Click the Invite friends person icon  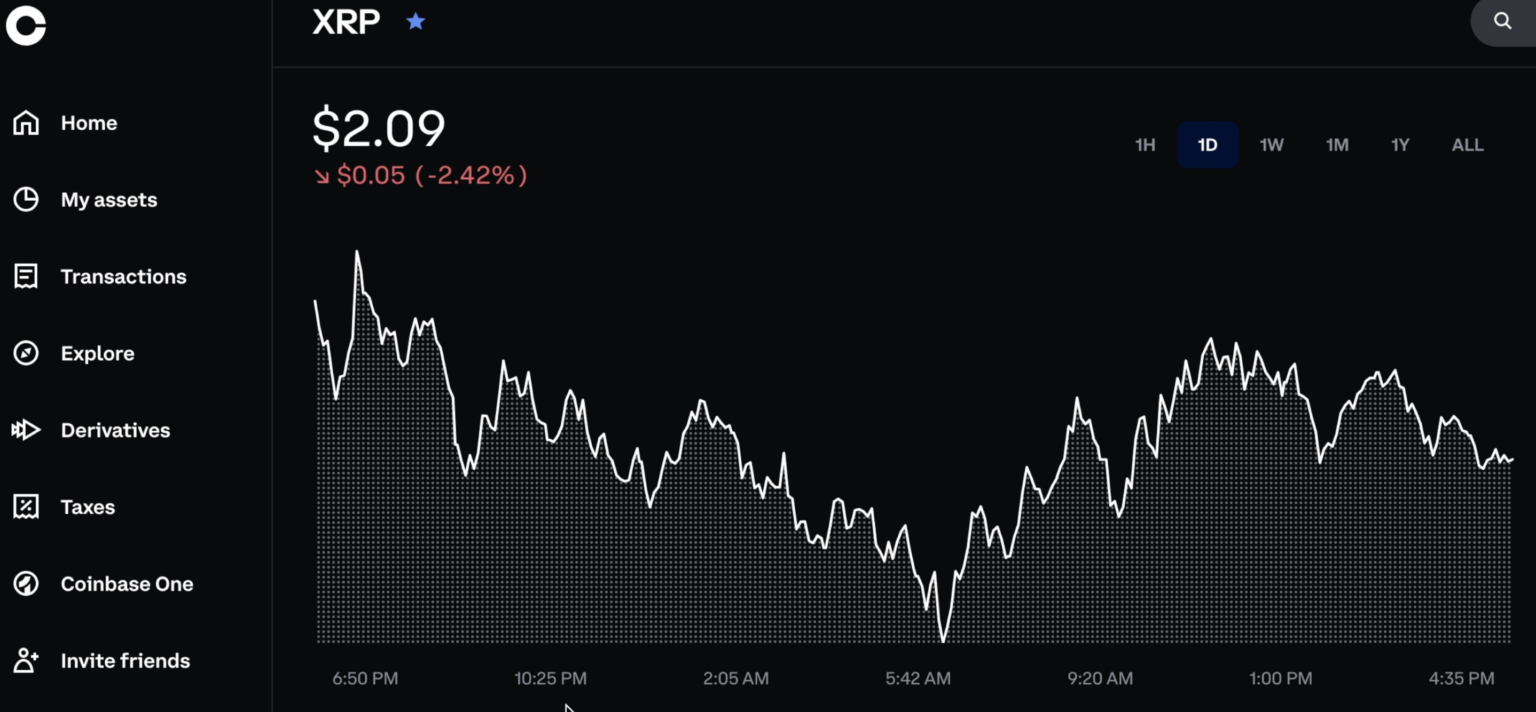26,661
